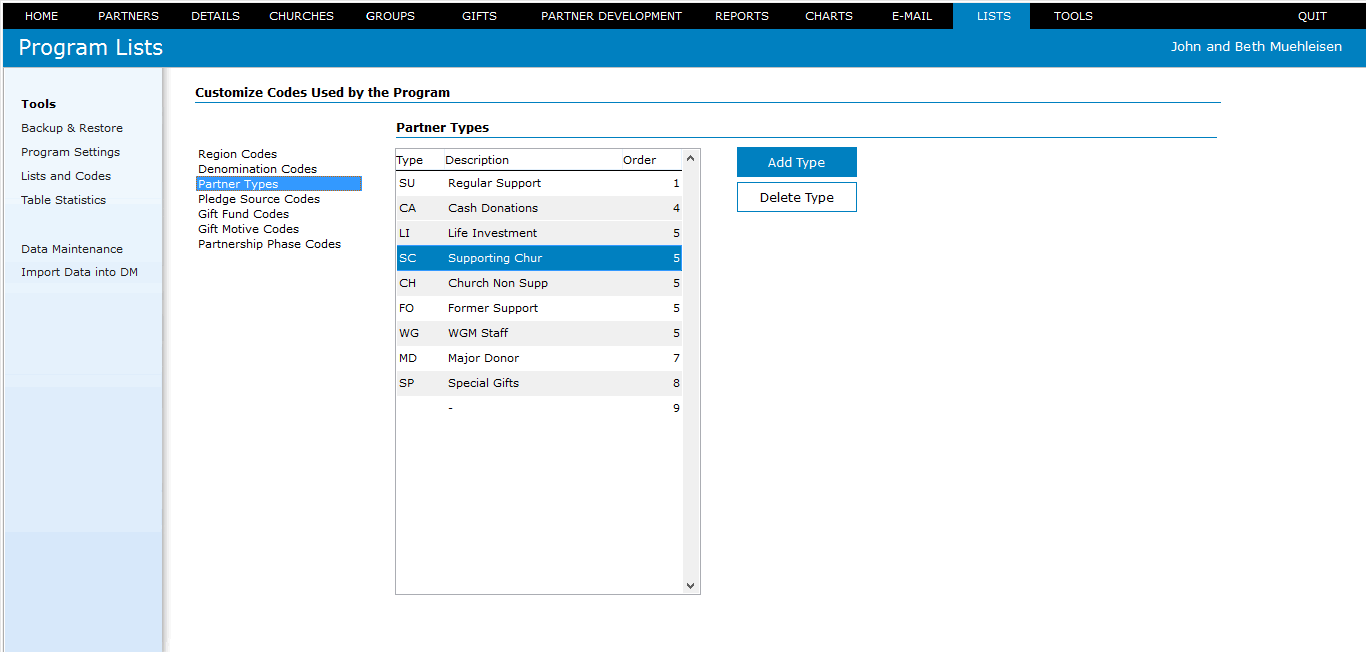Select the Cash Donations row
1366x652 pixels.
[x=539, y=208]
